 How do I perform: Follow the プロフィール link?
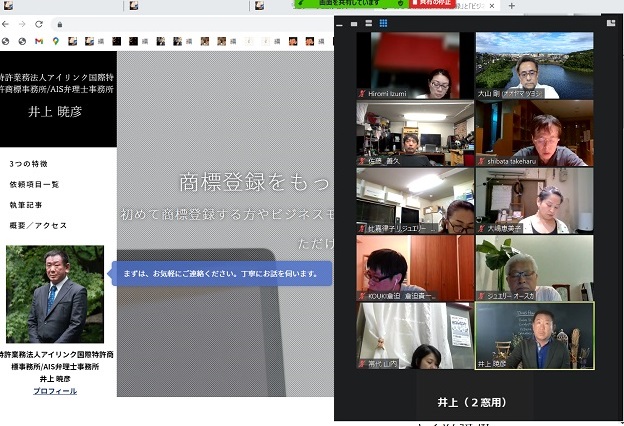[55, 391]
